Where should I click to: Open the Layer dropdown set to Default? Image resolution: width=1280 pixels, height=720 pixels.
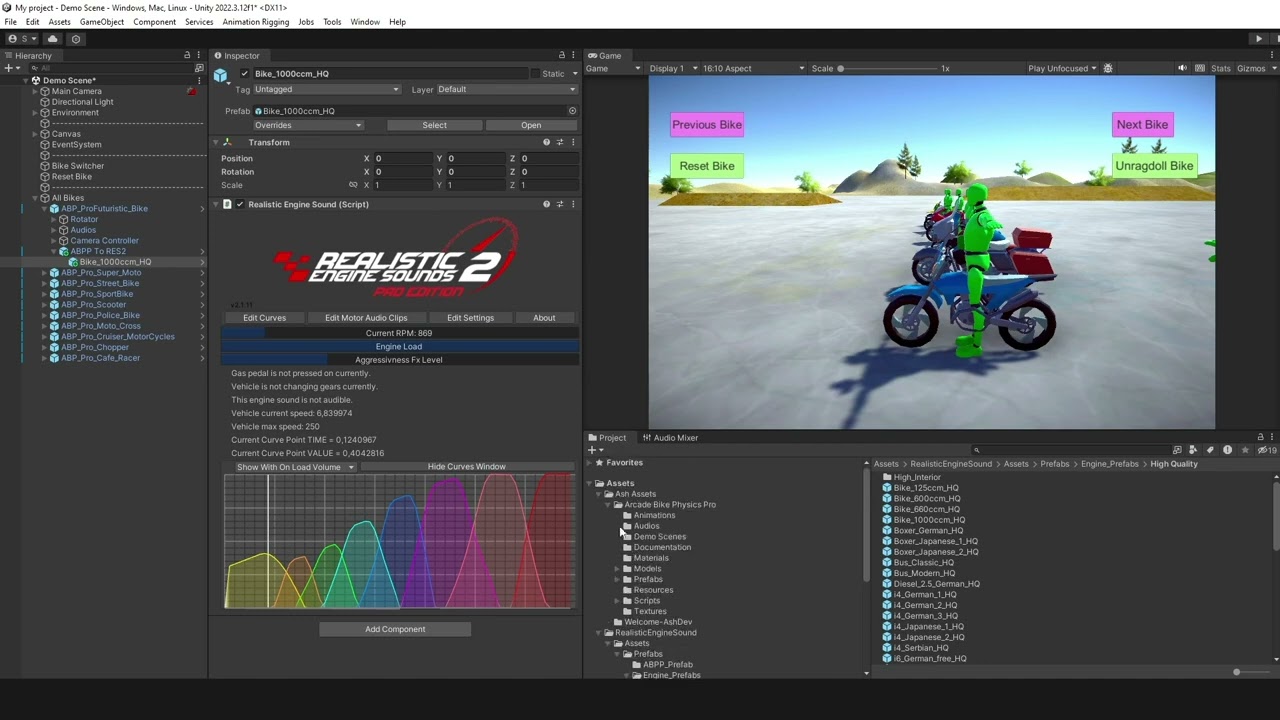coord(505,89)
